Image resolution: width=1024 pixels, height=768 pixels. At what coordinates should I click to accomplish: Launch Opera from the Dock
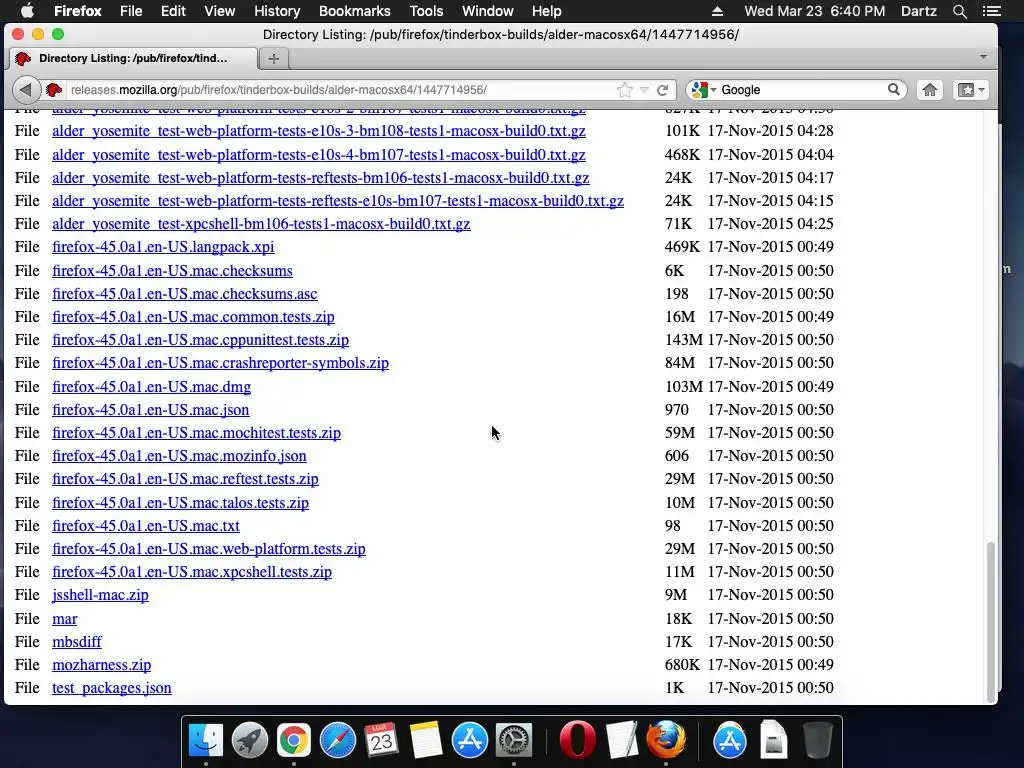point(577,740)
